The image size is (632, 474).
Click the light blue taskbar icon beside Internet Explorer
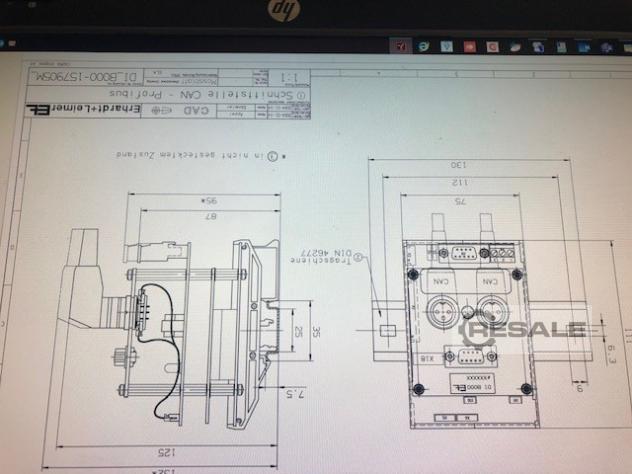(447, 46)
